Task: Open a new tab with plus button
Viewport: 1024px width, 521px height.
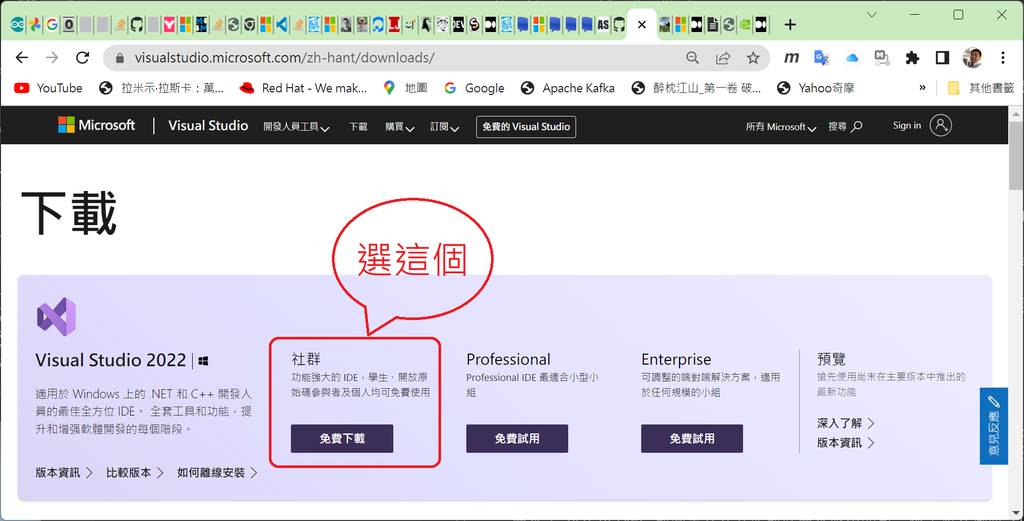Action: (790, 25)
